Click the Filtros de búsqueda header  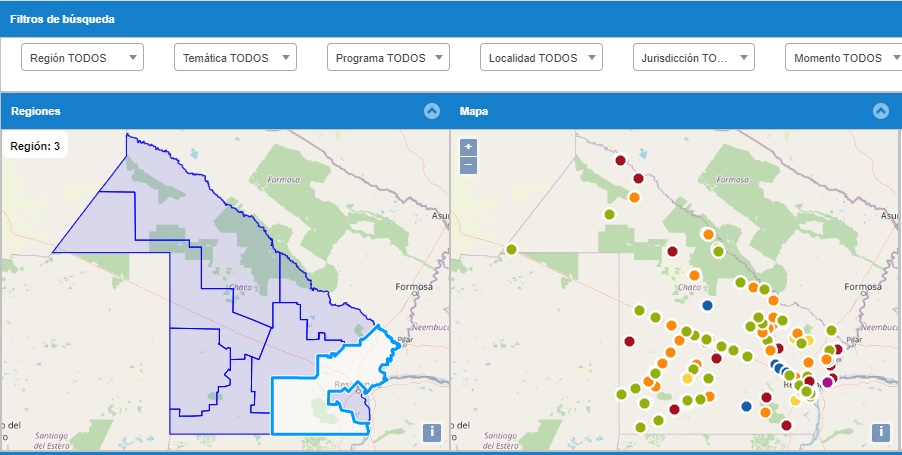point(62,19)
